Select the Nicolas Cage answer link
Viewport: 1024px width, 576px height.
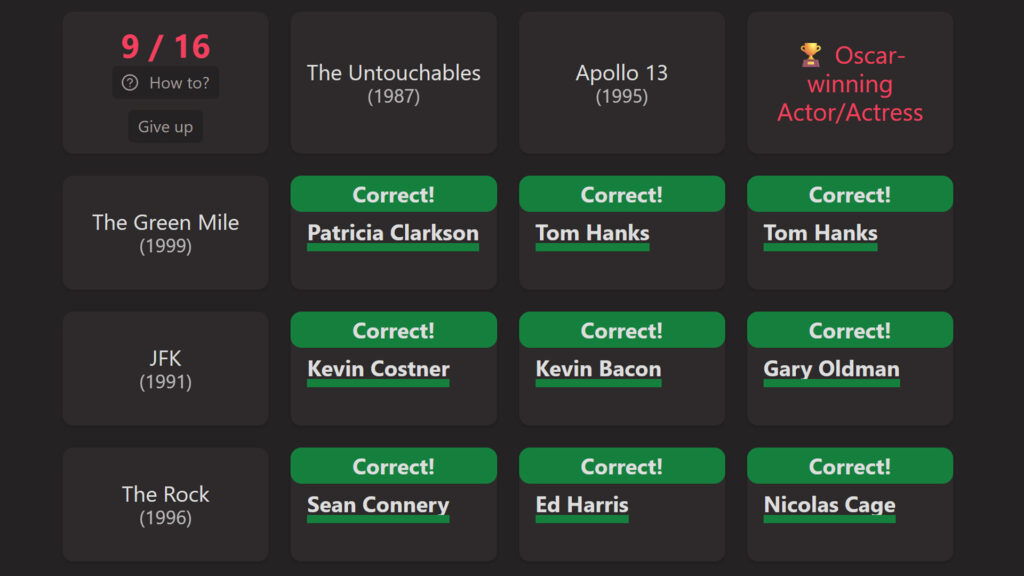(x=829, y=505)
